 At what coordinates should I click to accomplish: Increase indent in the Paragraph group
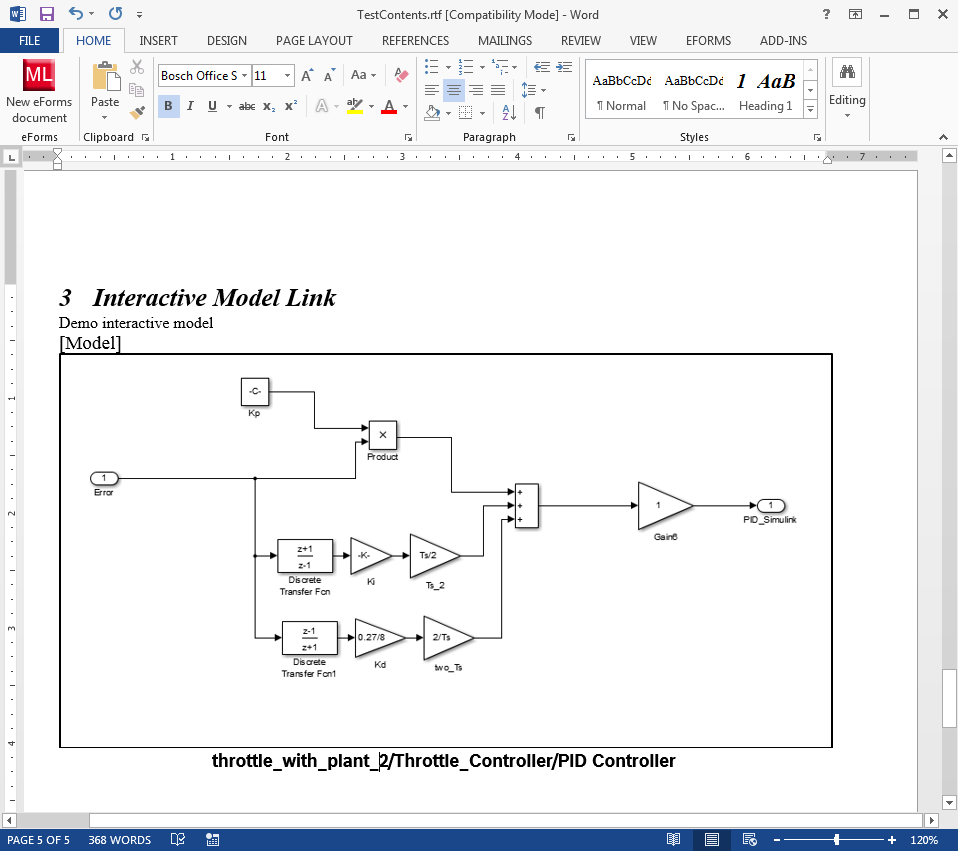coord(564,68)
